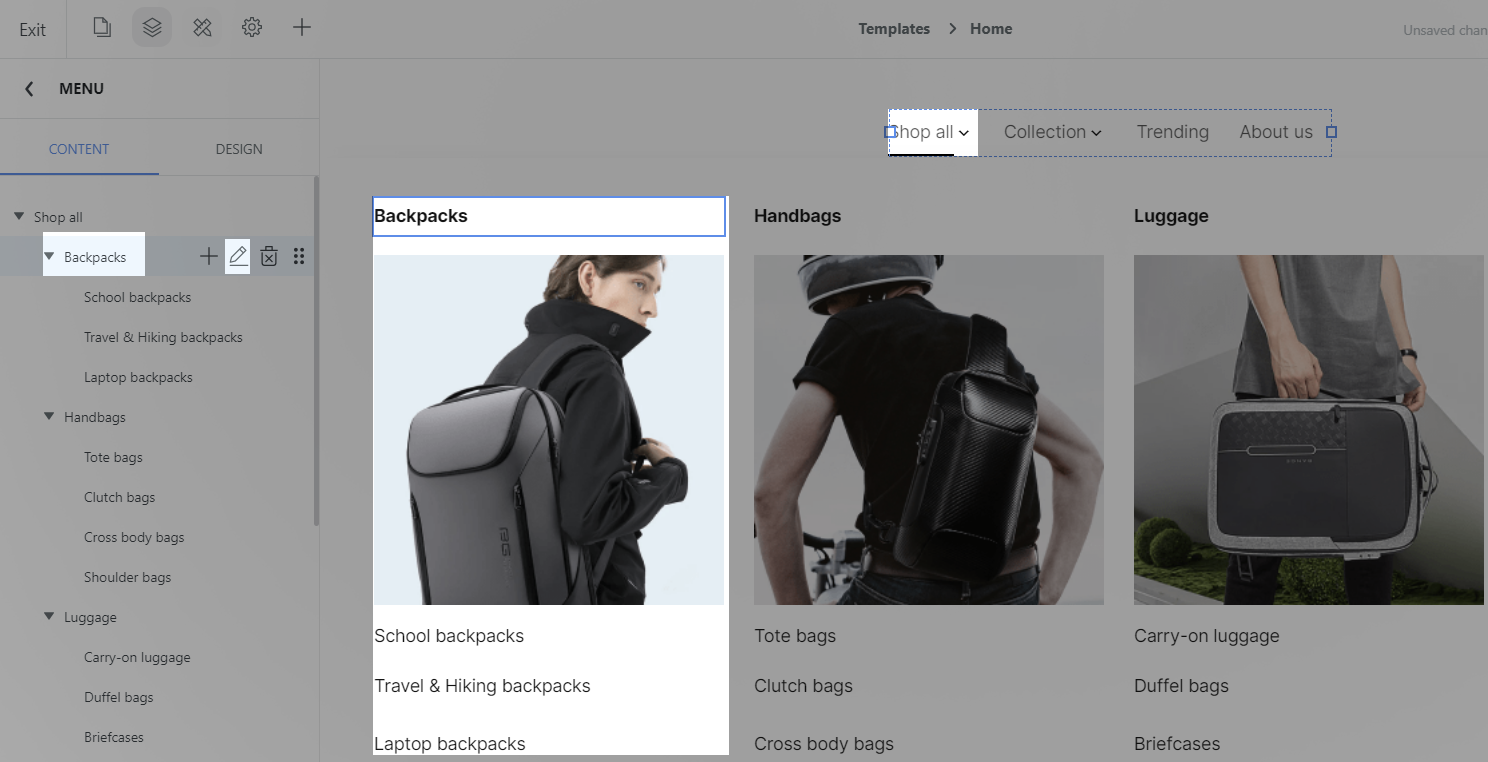Collapse the Handbags tree node

pos(49,416)
